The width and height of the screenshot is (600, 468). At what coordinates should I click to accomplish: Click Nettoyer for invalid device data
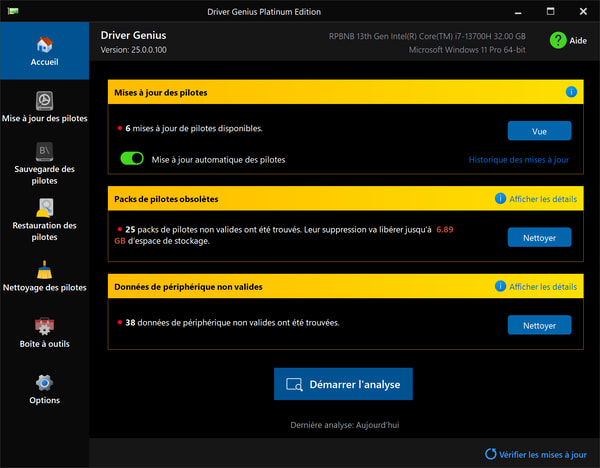pyautogui.click(x=539, y=325)
